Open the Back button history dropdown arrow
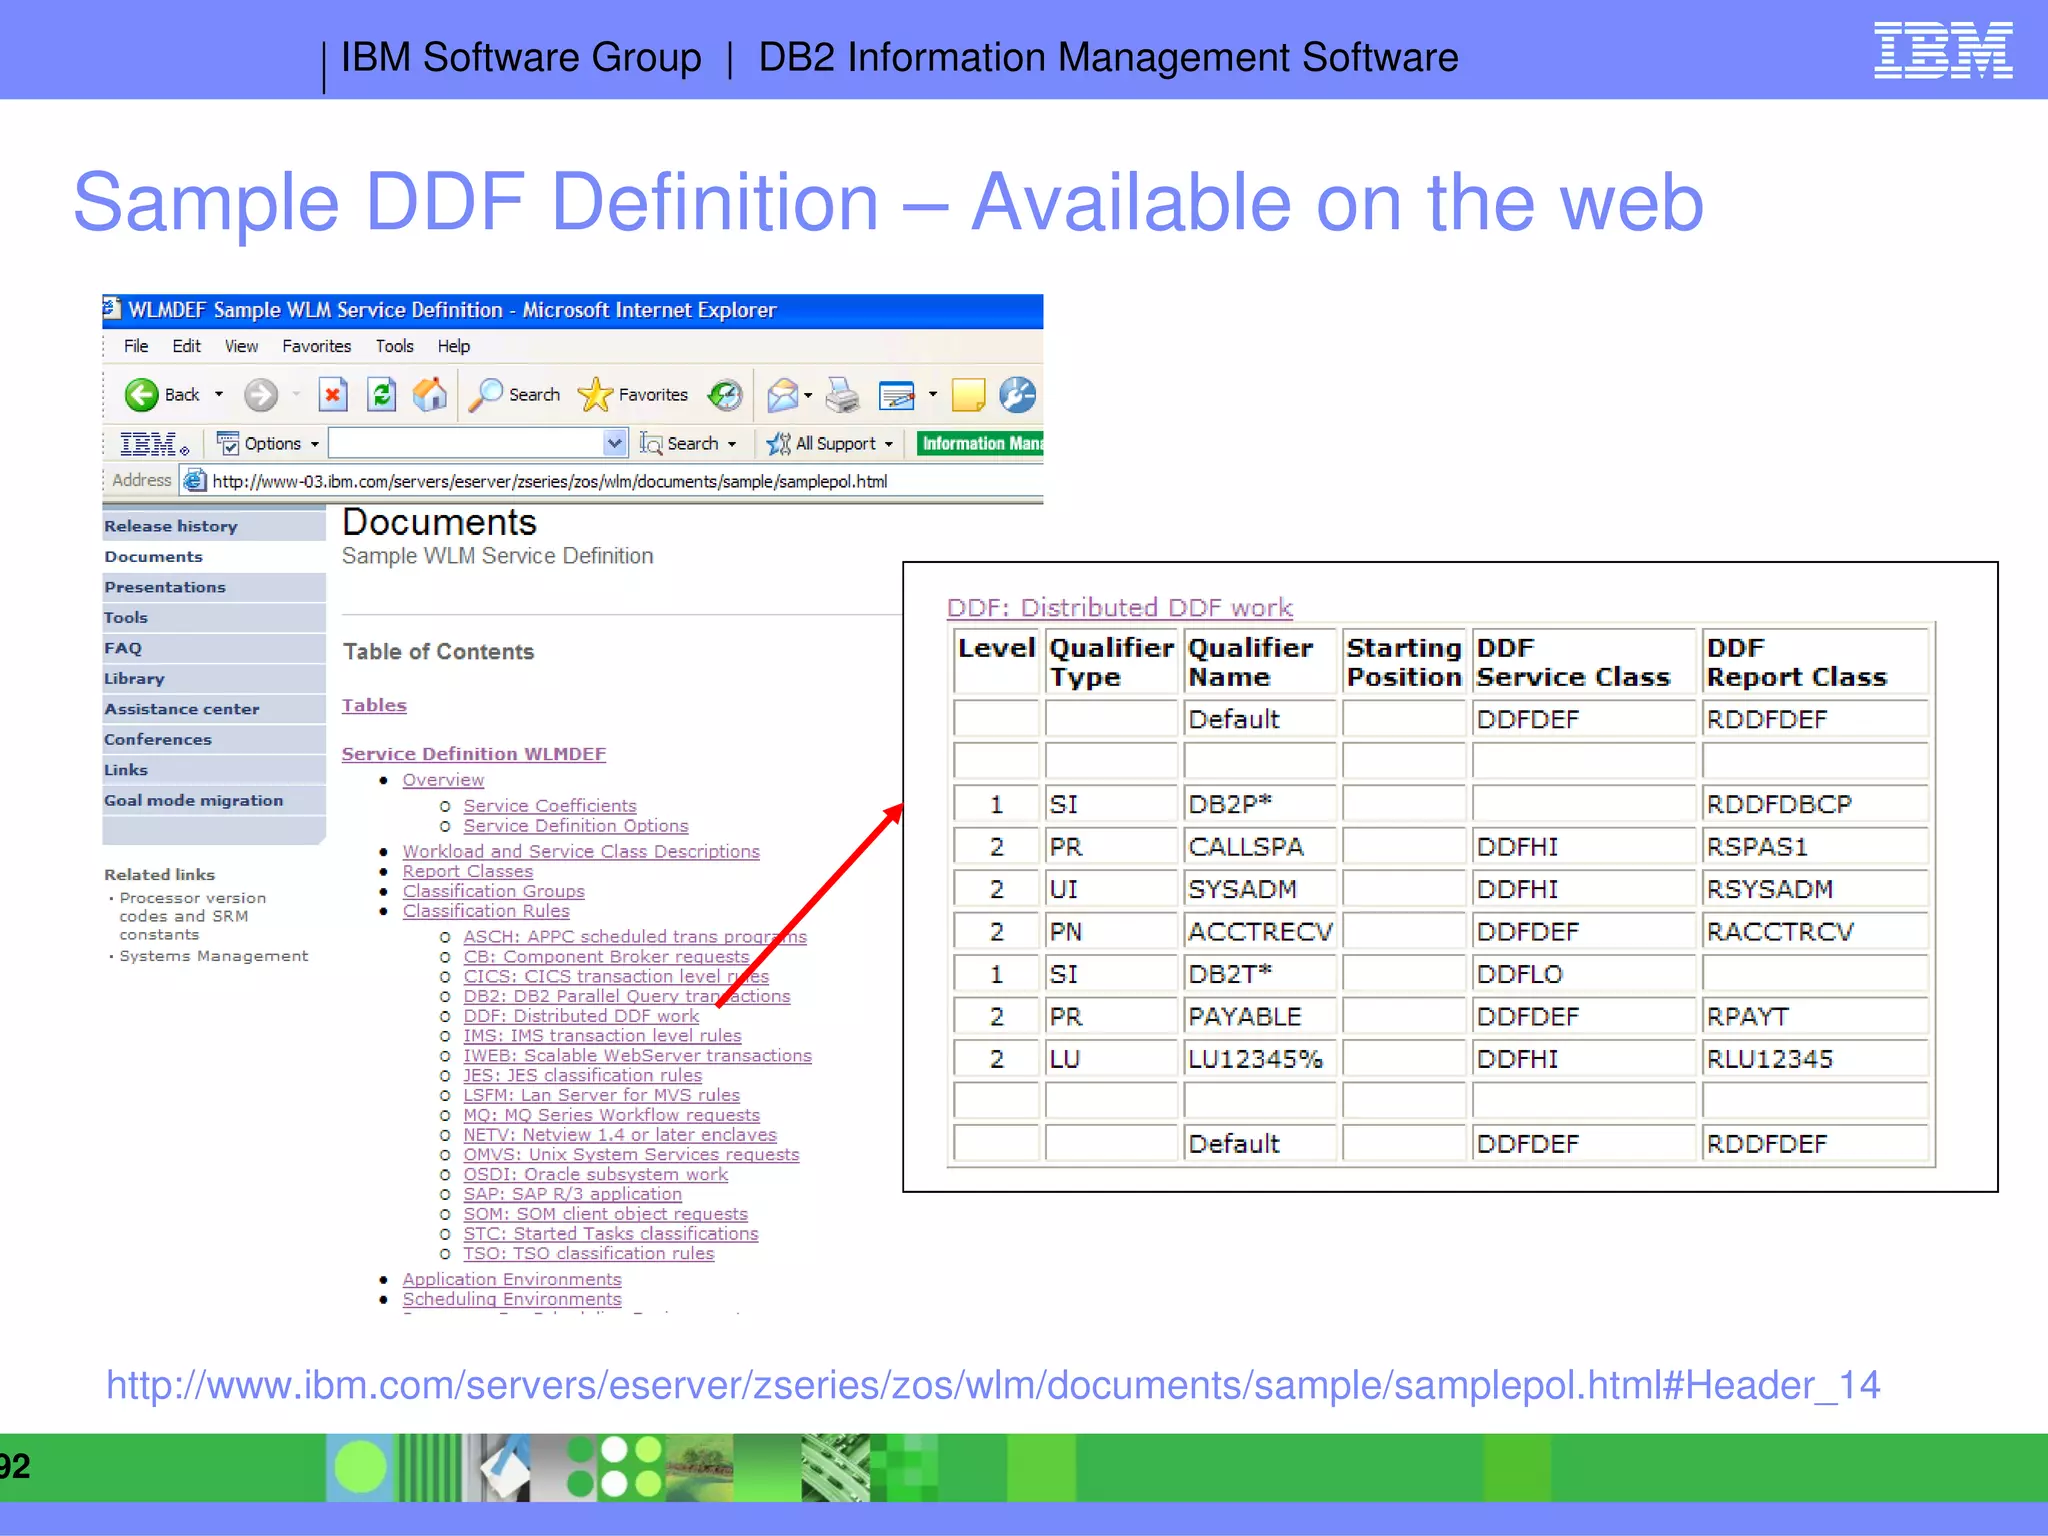The height and width of the screenshot is (1536, 2048). (x=219, y=395)
